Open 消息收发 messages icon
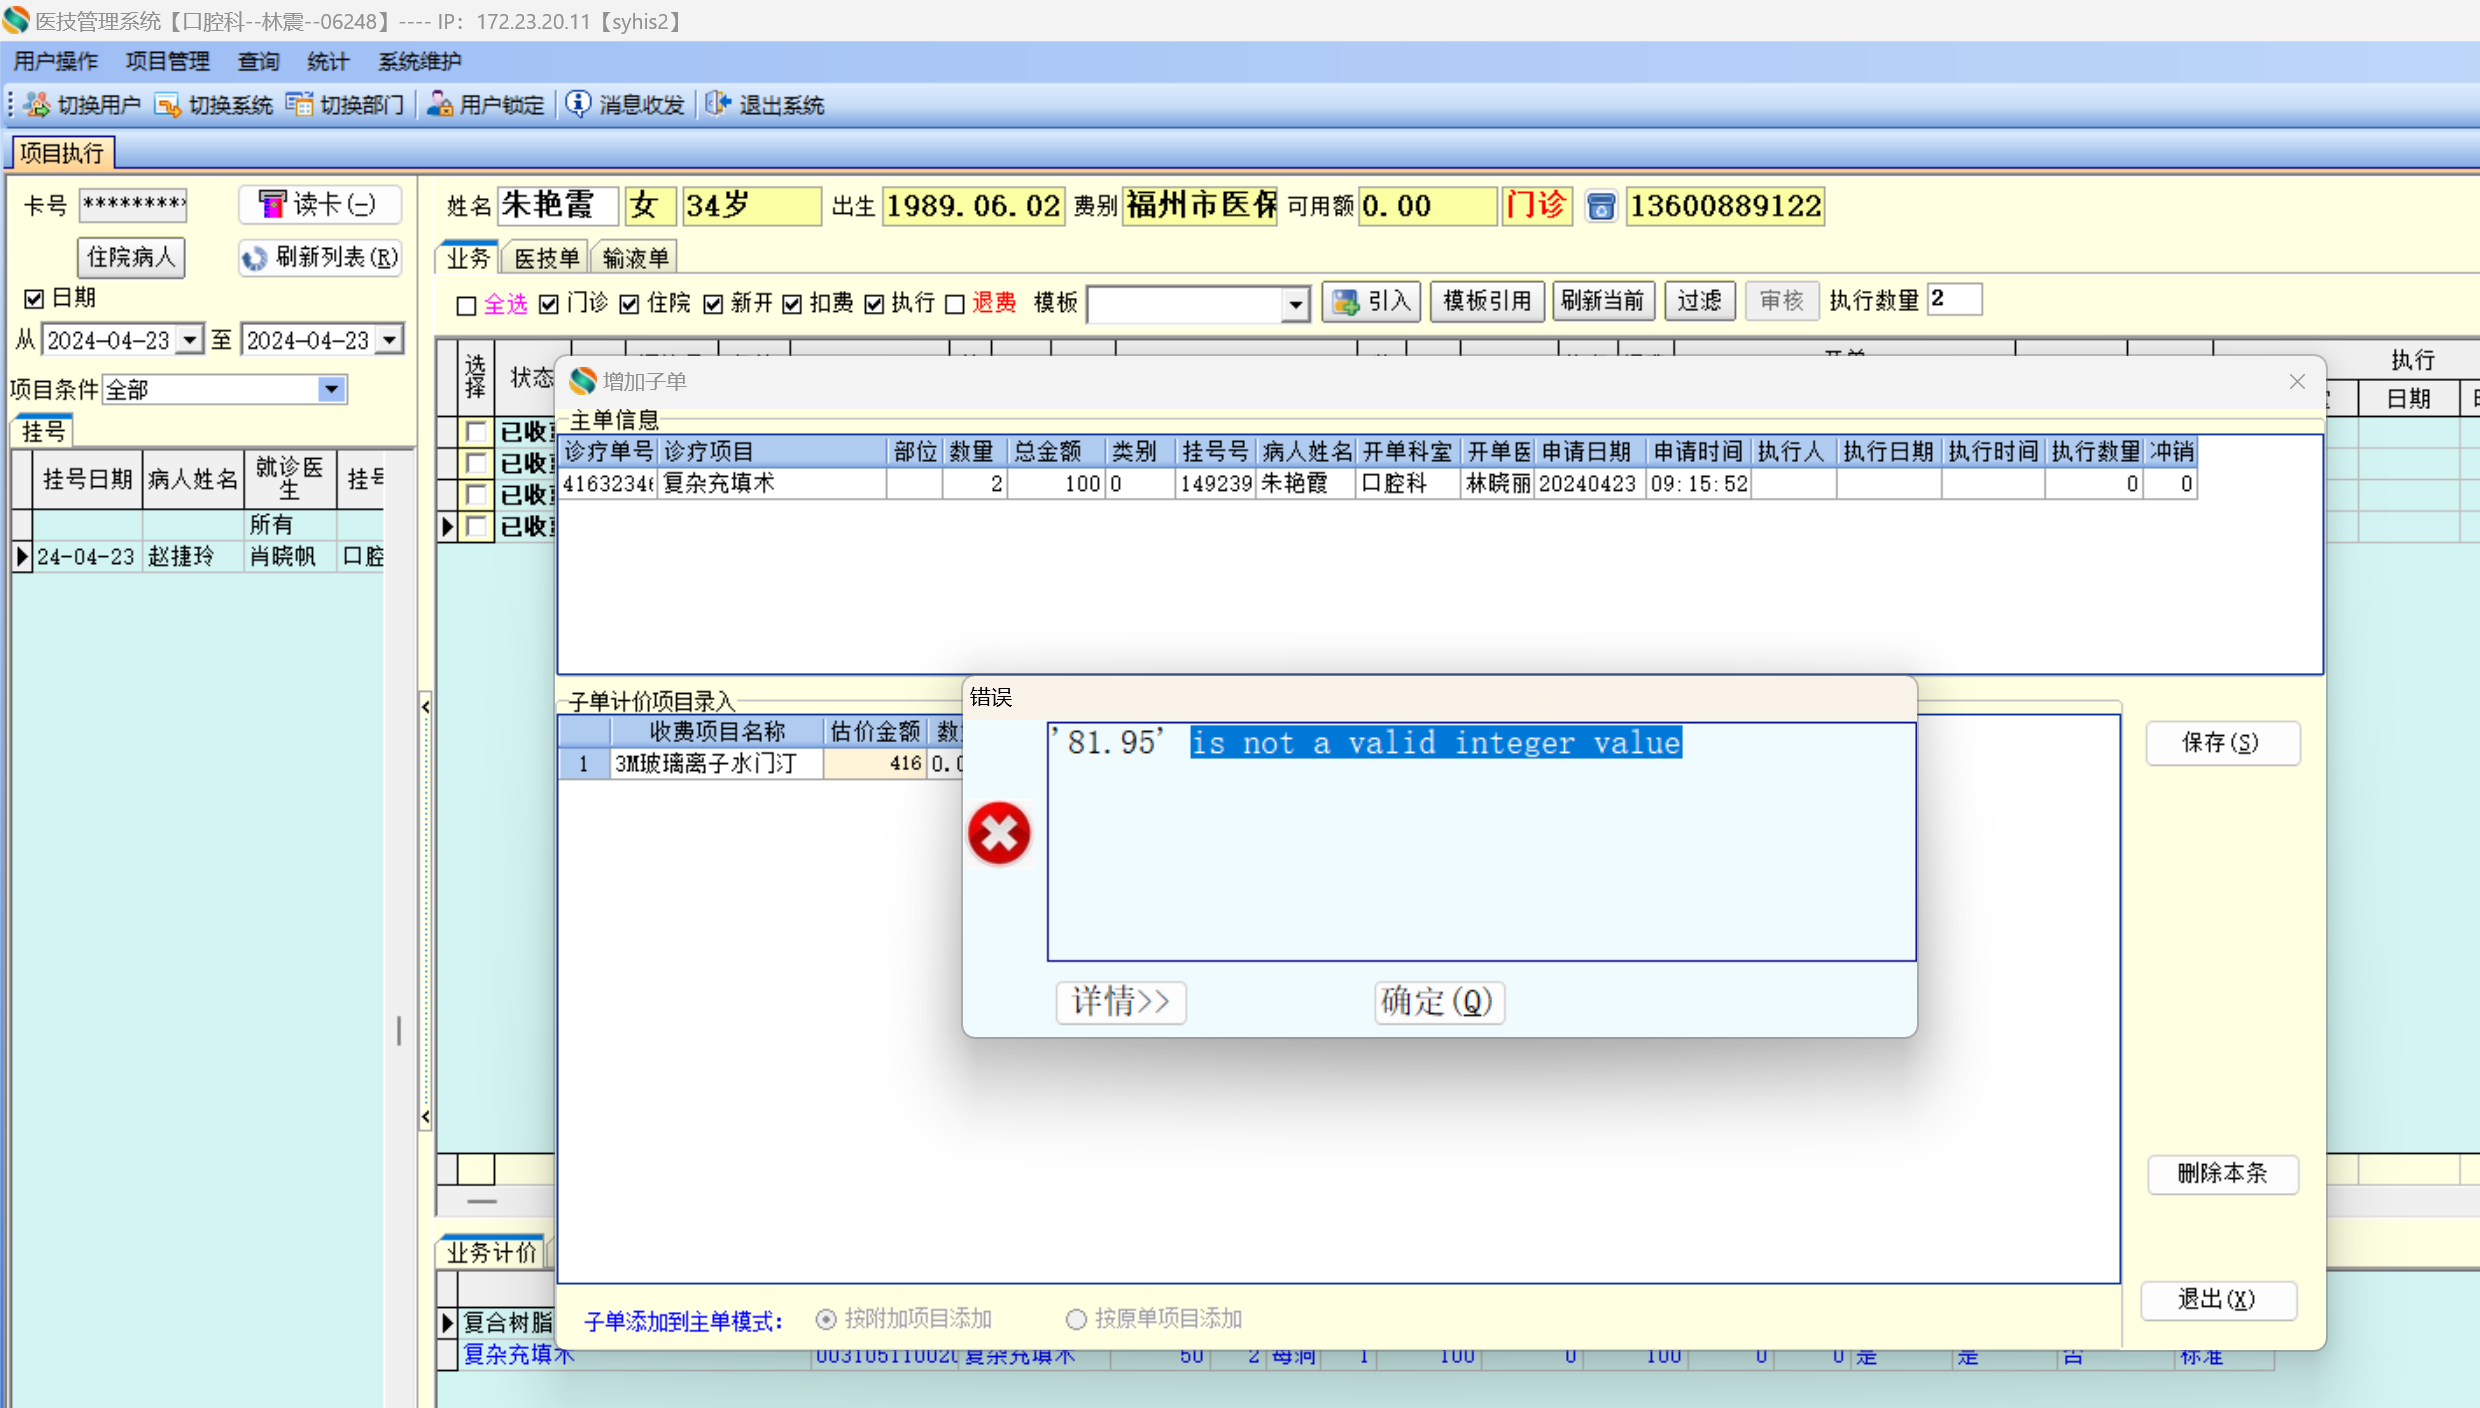 pyautogui.click(x=578, y=104)
